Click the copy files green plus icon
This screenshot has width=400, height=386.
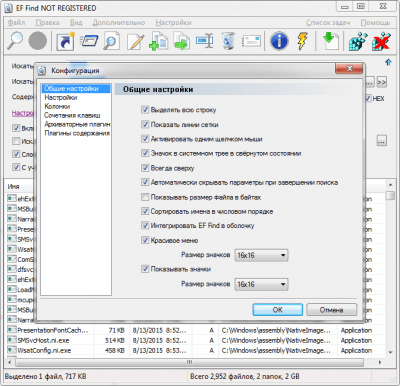[x=158, y=41]
